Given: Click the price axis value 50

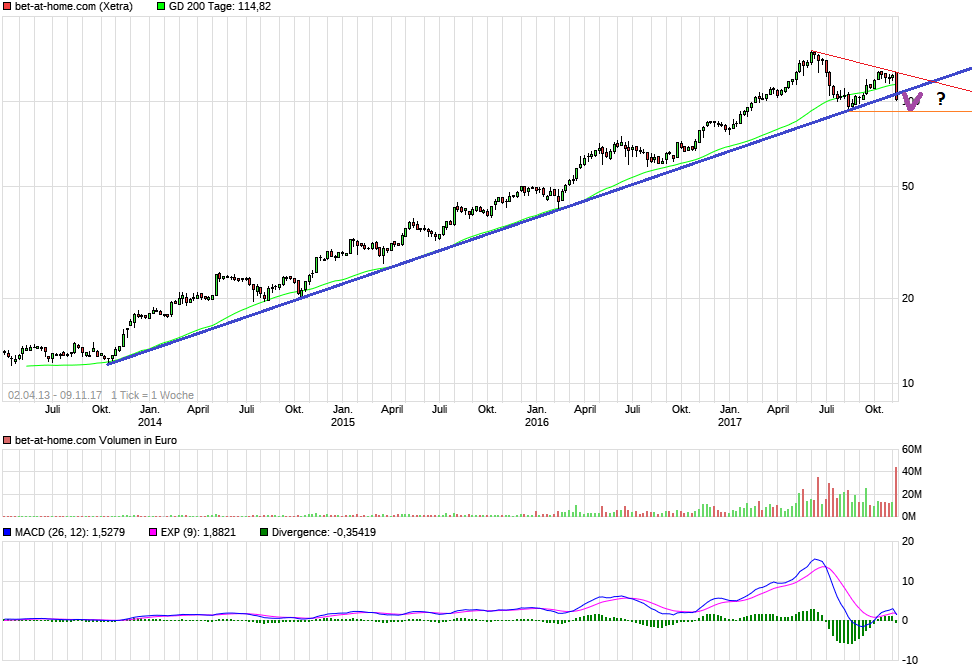Looking at the screenshot, I should coord(908,187).
